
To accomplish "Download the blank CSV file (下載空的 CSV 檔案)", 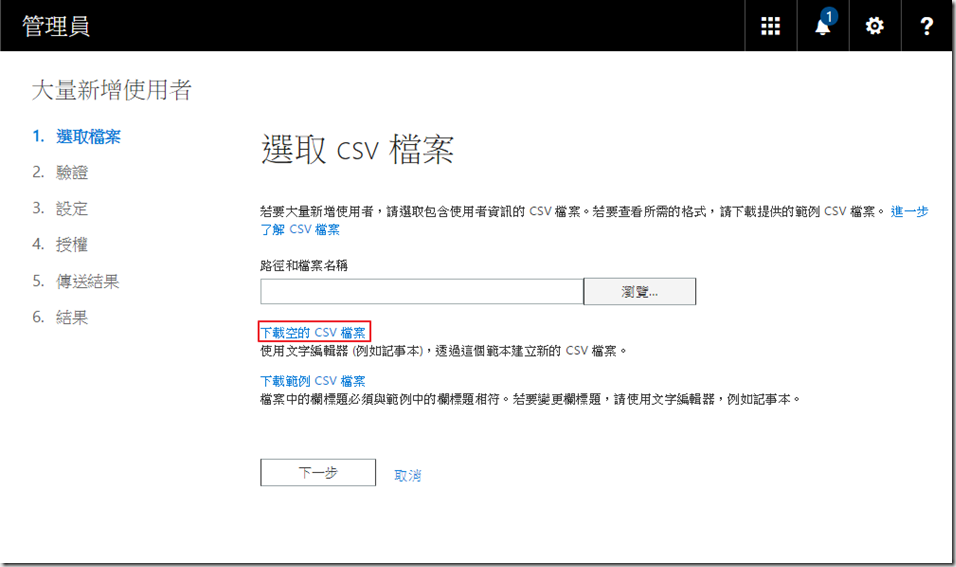I will 313,332.
